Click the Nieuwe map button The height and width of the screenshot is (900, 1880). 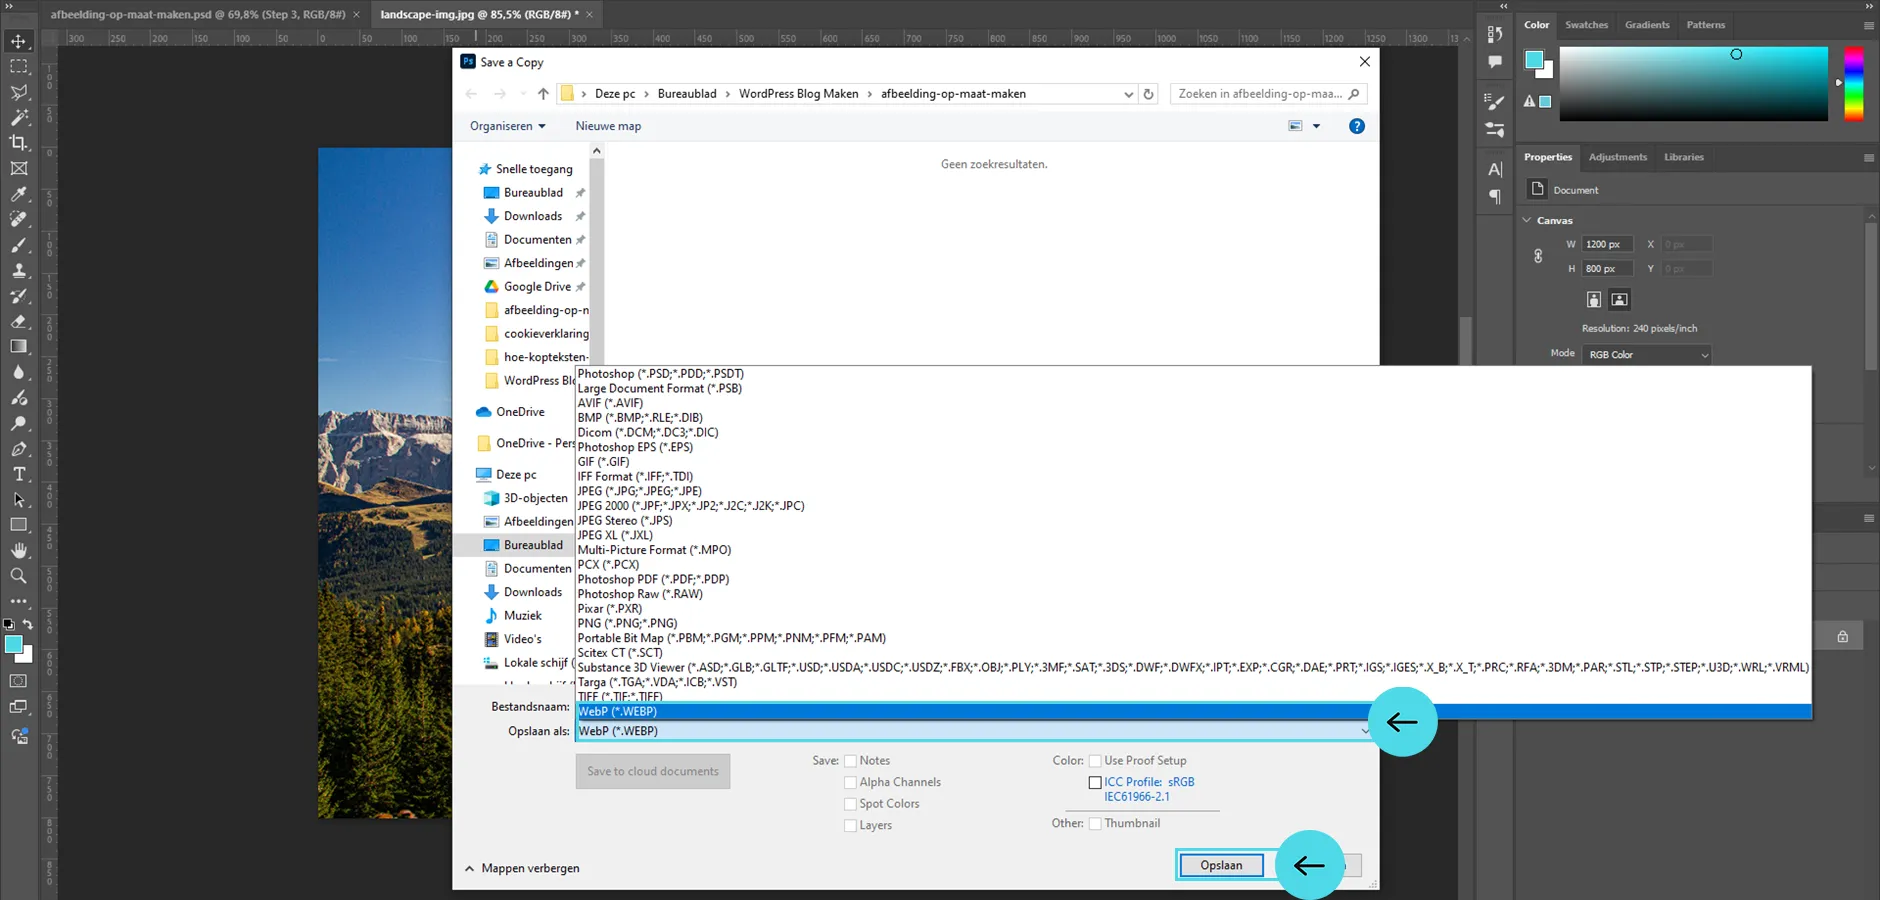[x=608, y=126]
